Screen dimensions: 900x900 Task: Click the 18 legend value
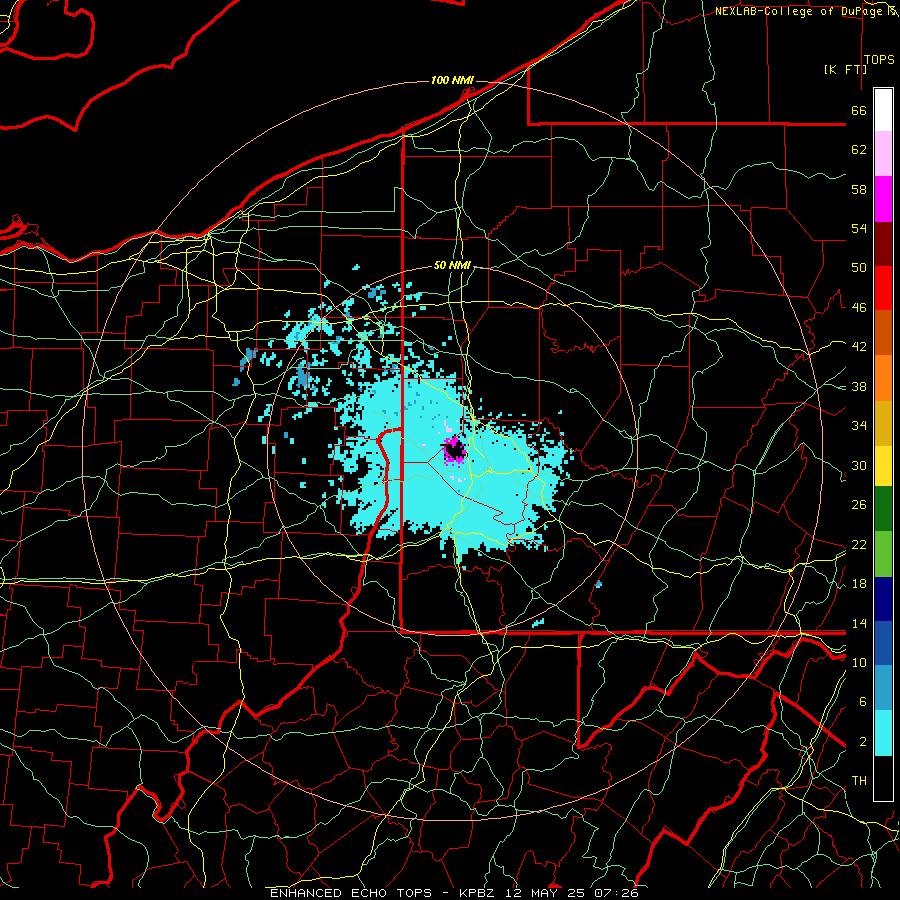click(859, 584)
